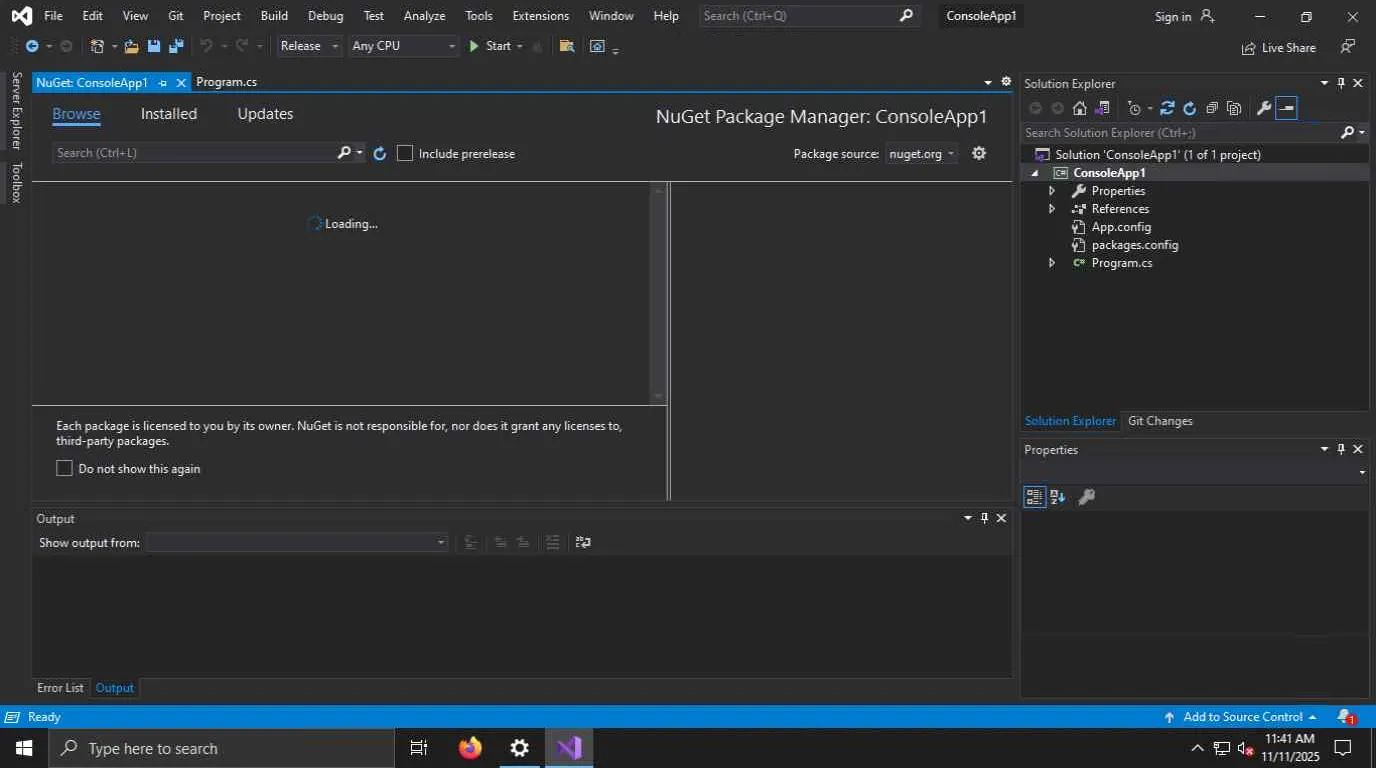
Task: Open the Build menu
Action: point(274,16)
